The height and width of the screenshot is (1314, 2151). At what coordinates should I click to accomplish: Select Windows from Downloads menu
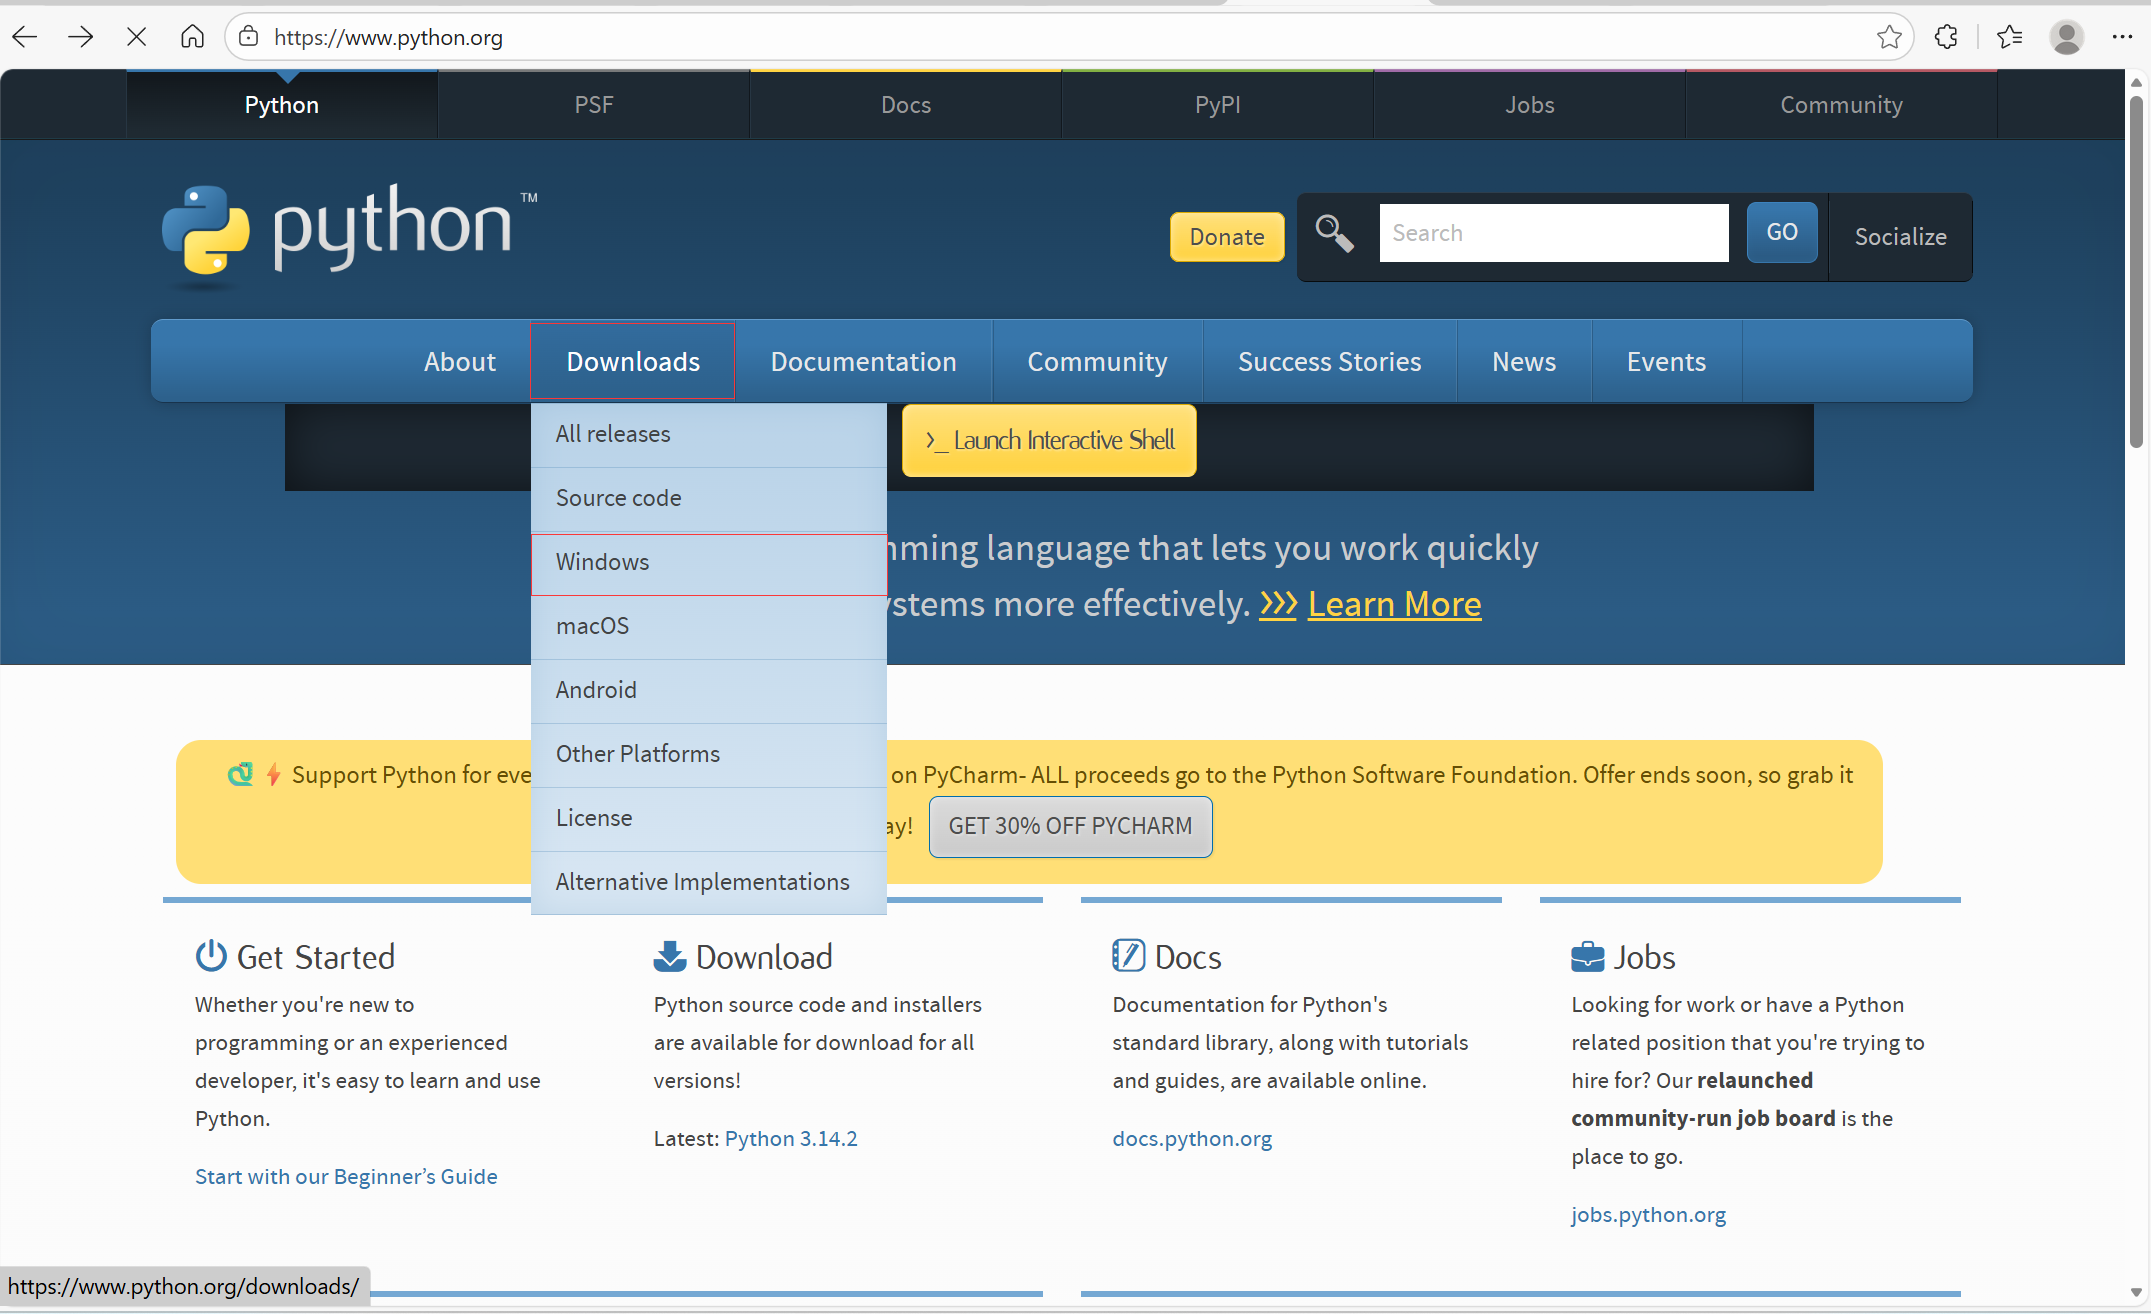point(602,562)
